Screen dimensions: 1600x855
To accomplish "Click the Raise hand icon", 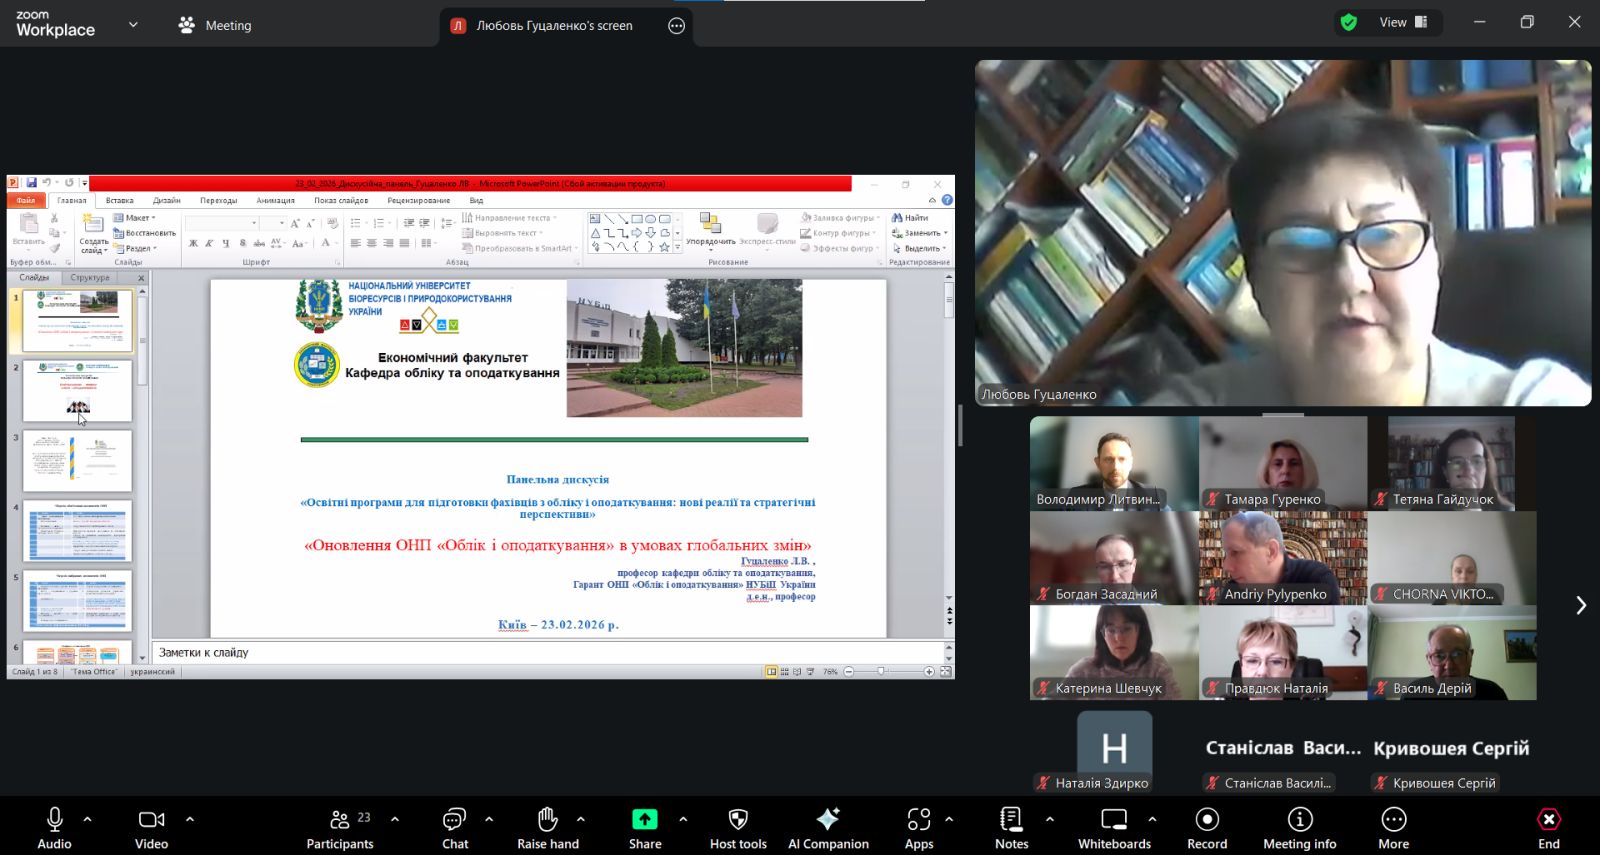I will [547, 827].
